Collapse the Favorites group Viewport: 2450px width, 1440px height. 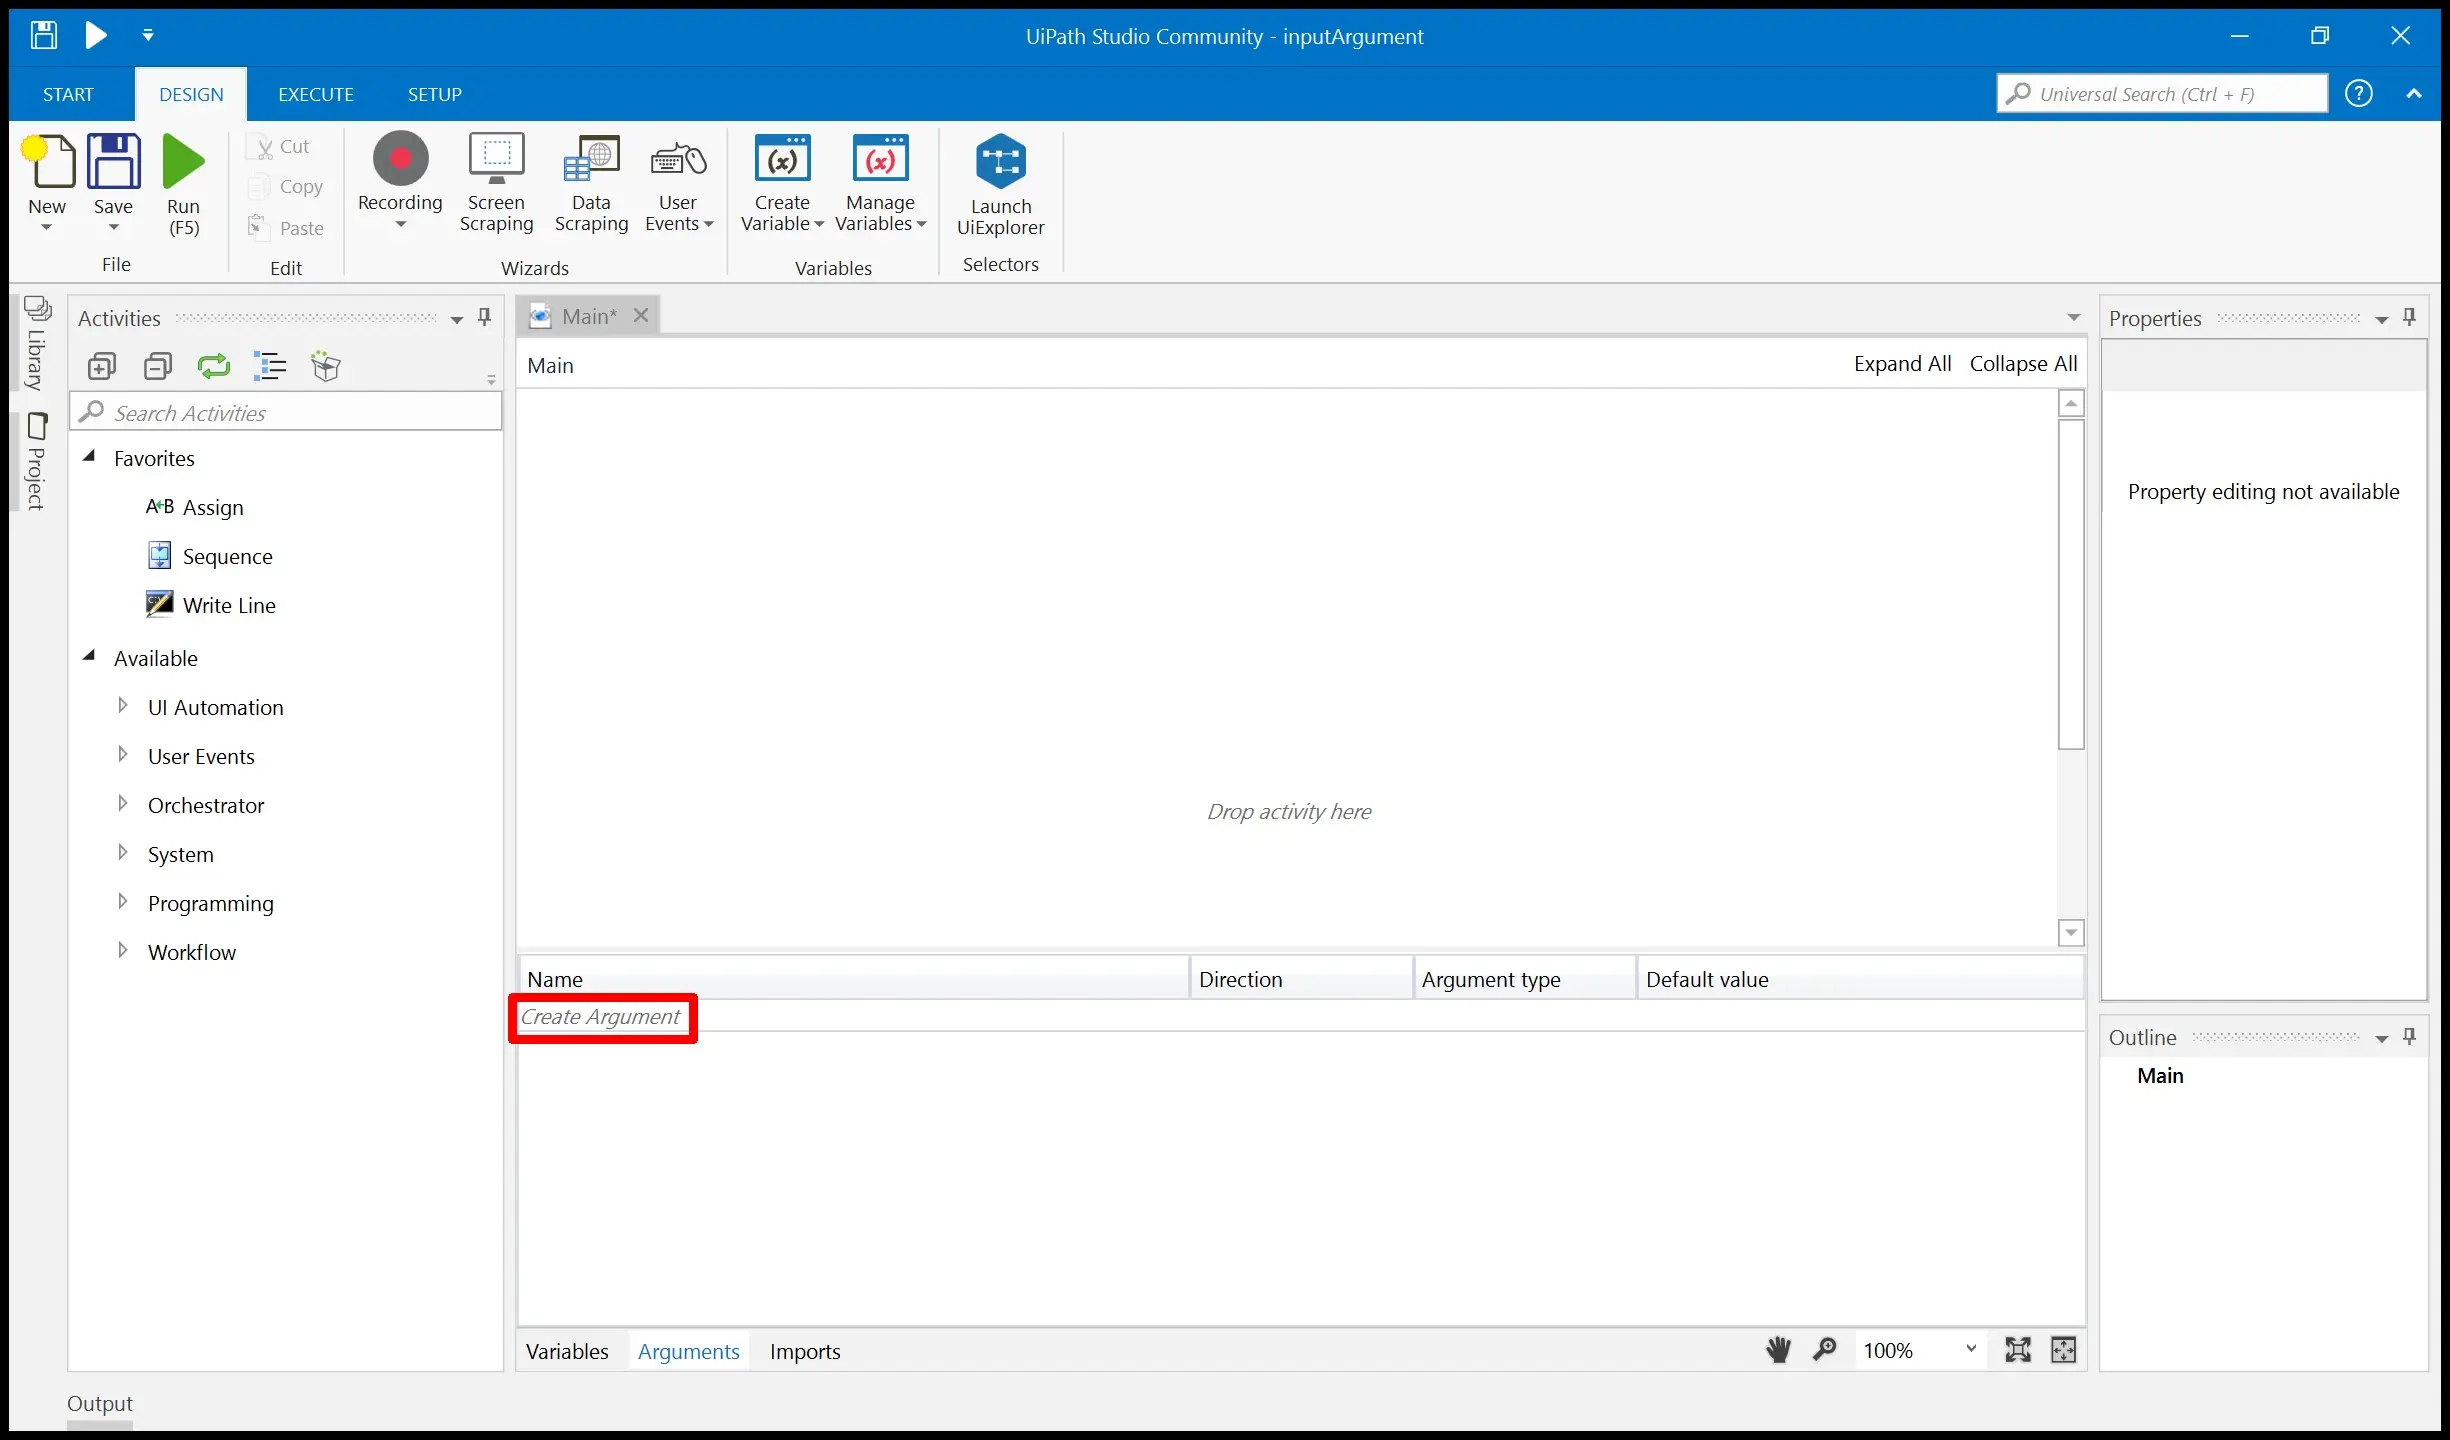[x=89, y=456]
